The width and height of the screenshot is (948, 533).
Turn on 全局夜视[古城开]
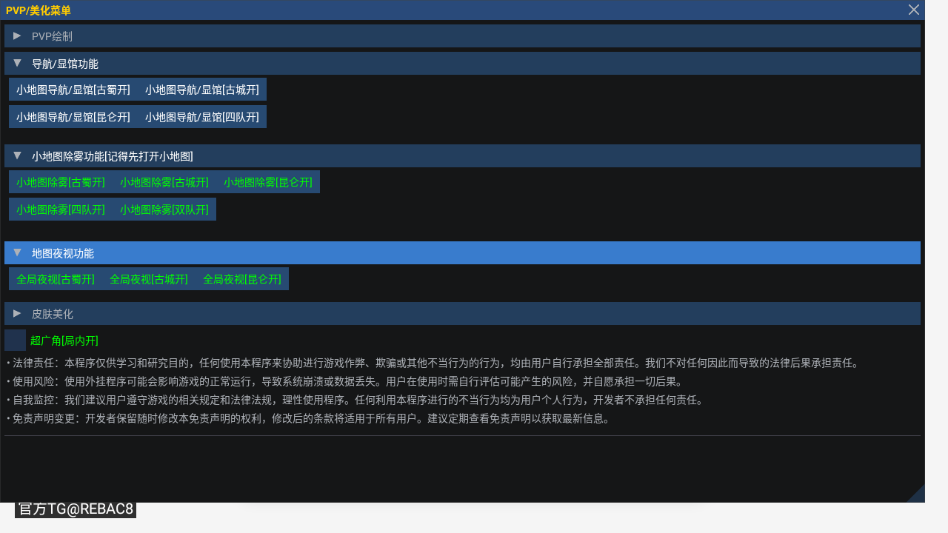click(x=148, y=279)
